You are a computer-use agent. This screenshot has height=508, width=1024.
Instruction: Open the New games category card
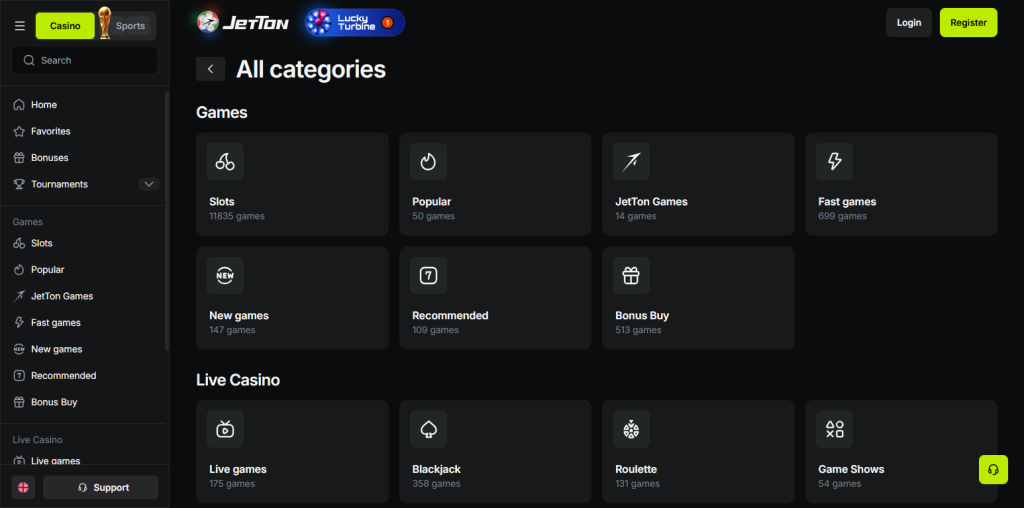click(x=292, y=298)
